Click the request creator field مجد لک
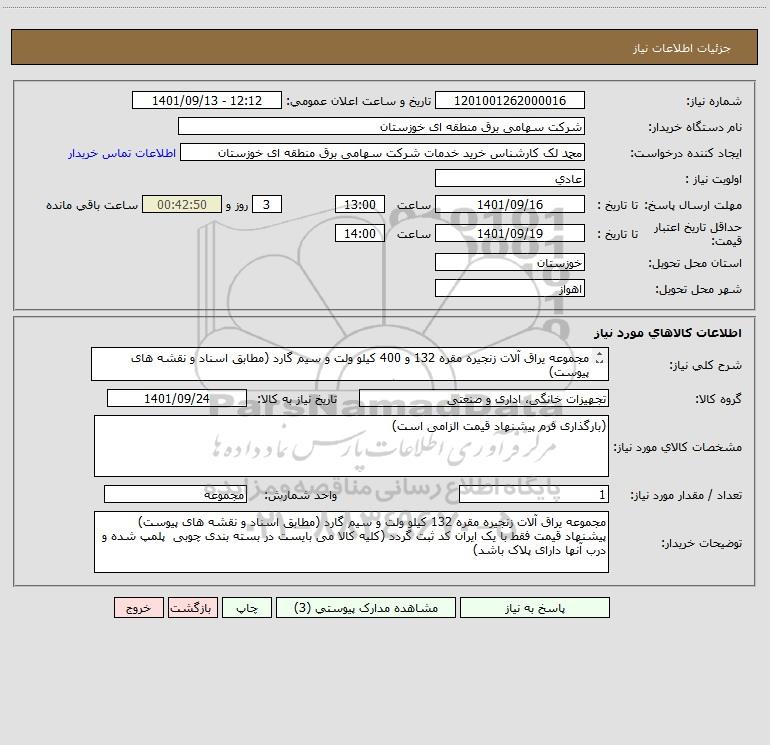770x745 pixels. [383, 152]
